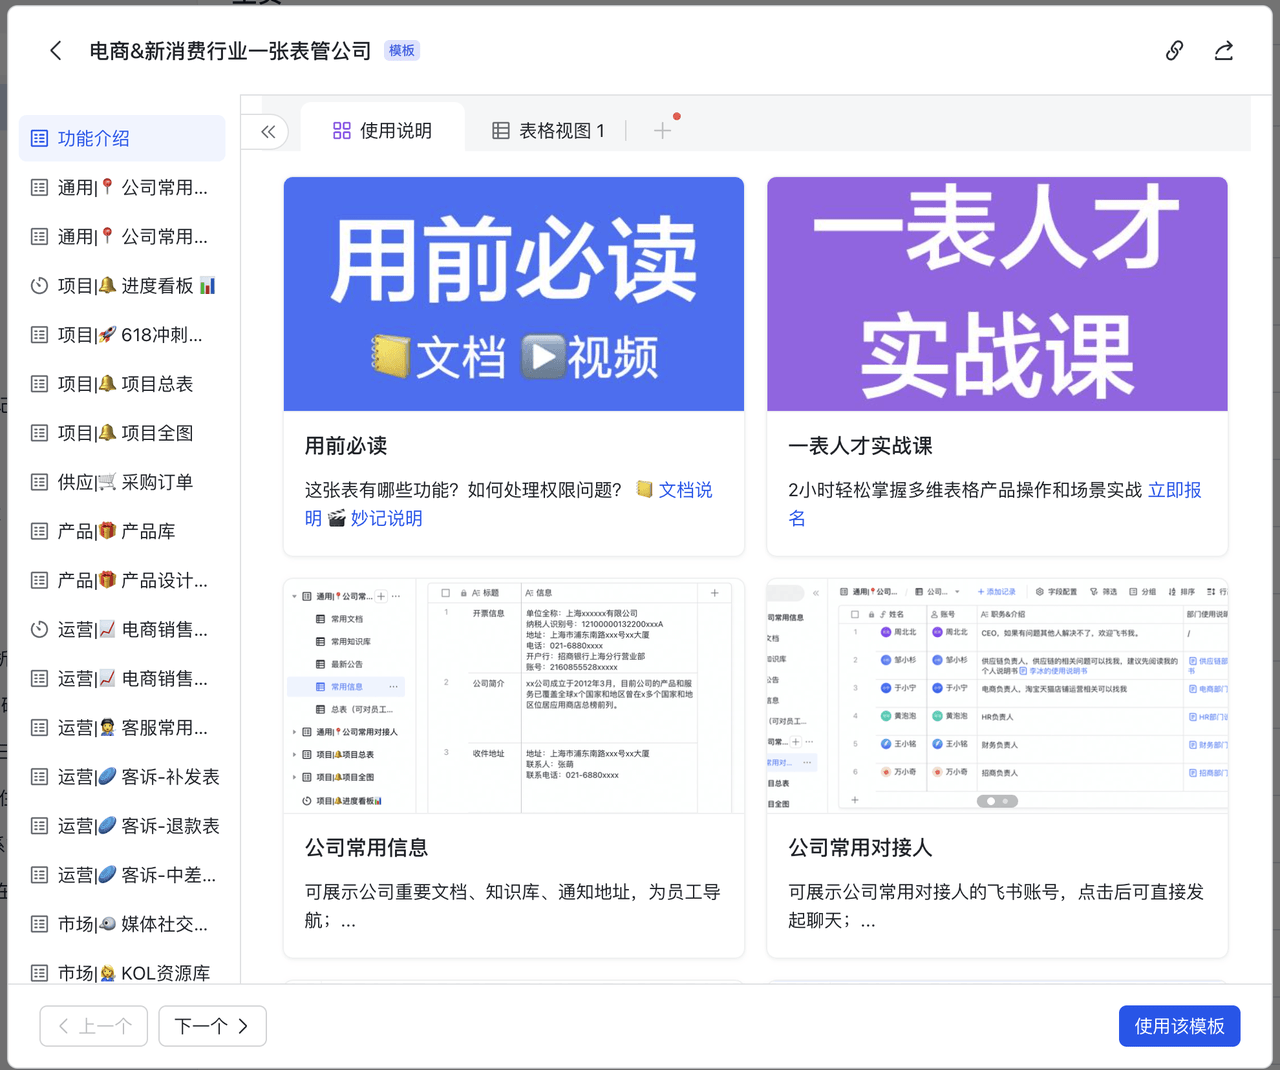Viewport: 1280px width, 1070px height.
Task: Click dashboard icon beside 项目进度看板
Action: tap(39, 286)
